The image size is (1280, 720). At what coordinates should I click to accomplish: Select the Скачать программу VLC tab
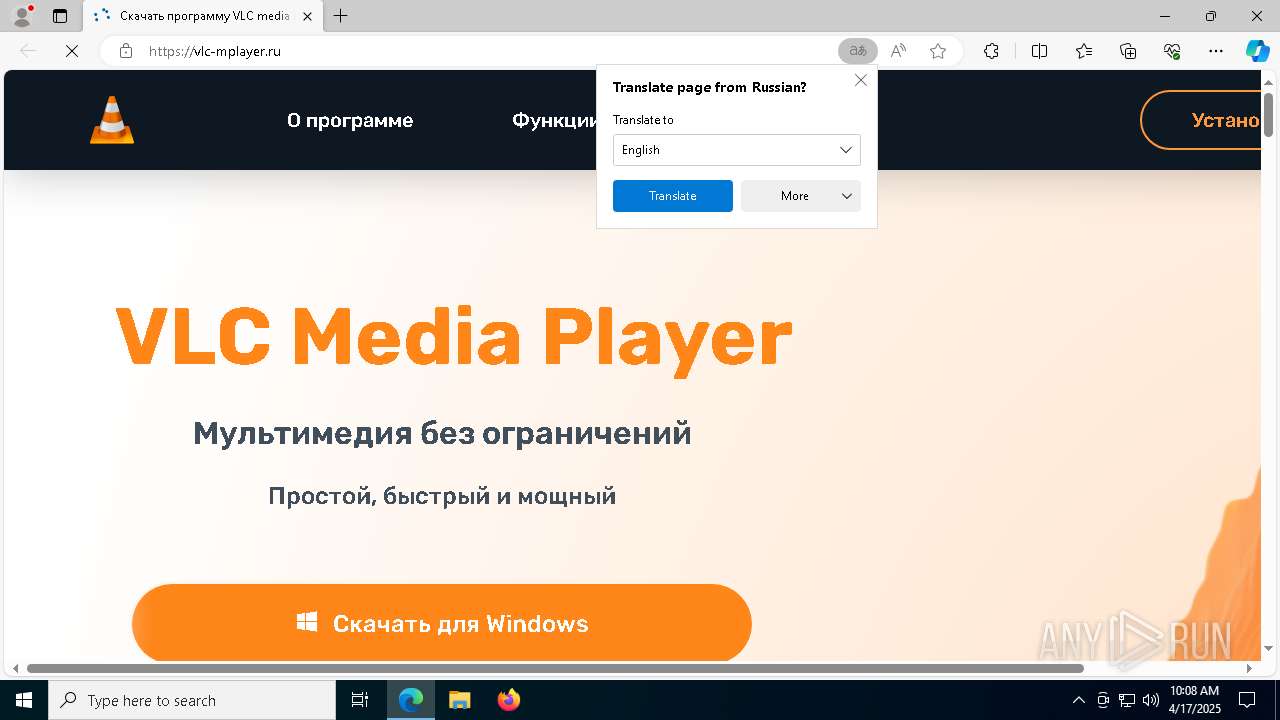point(204,16)
